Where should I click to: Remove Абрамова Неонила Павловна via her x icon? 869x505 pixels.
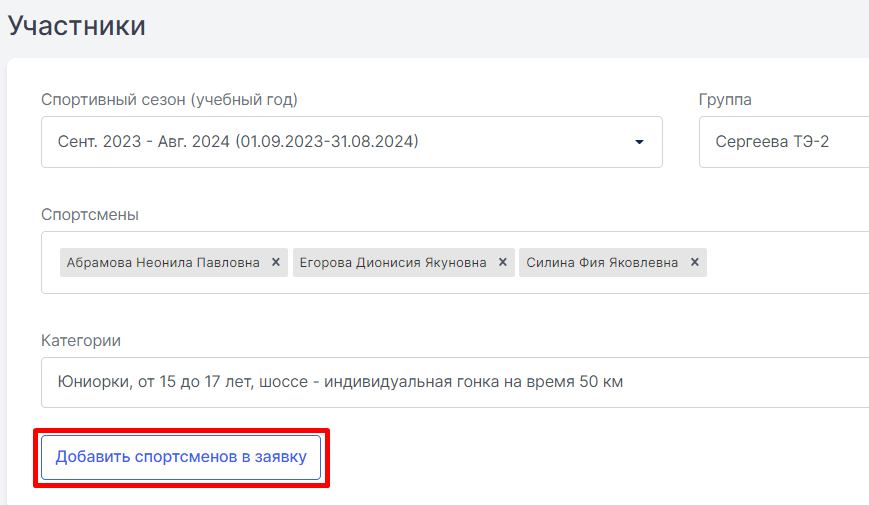point(275,262)
